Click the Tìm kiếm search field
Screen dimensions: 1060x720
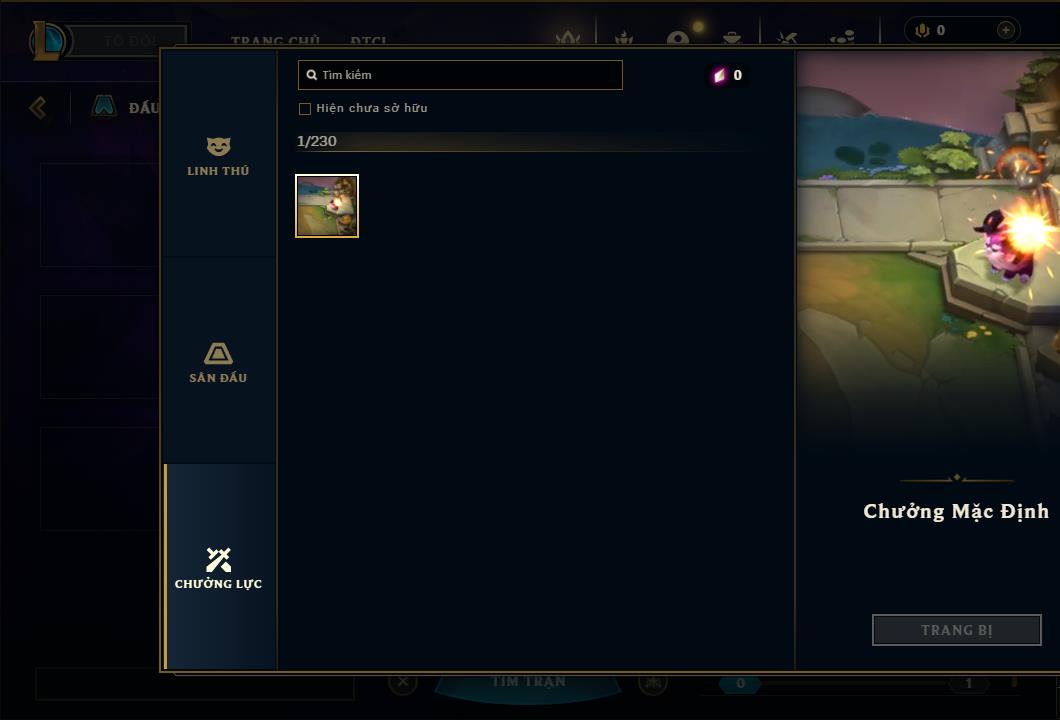point(460,75)
